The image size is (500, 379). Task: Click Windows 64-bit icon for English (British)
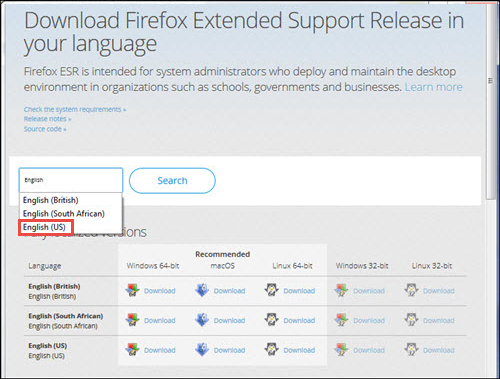point(132,290)
